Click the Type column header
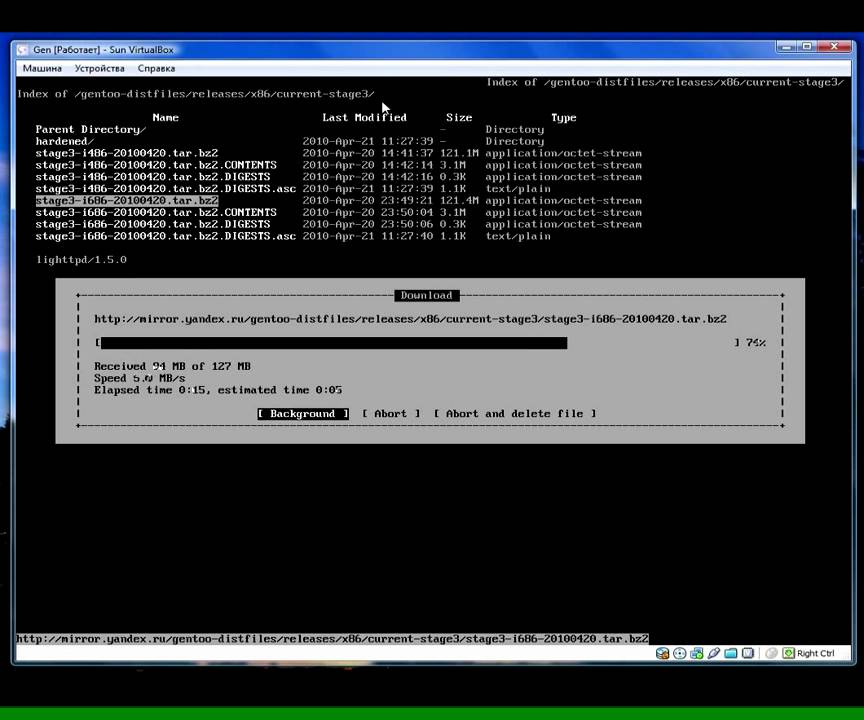This screenshot has height=720, width=864. coord(564,118)
